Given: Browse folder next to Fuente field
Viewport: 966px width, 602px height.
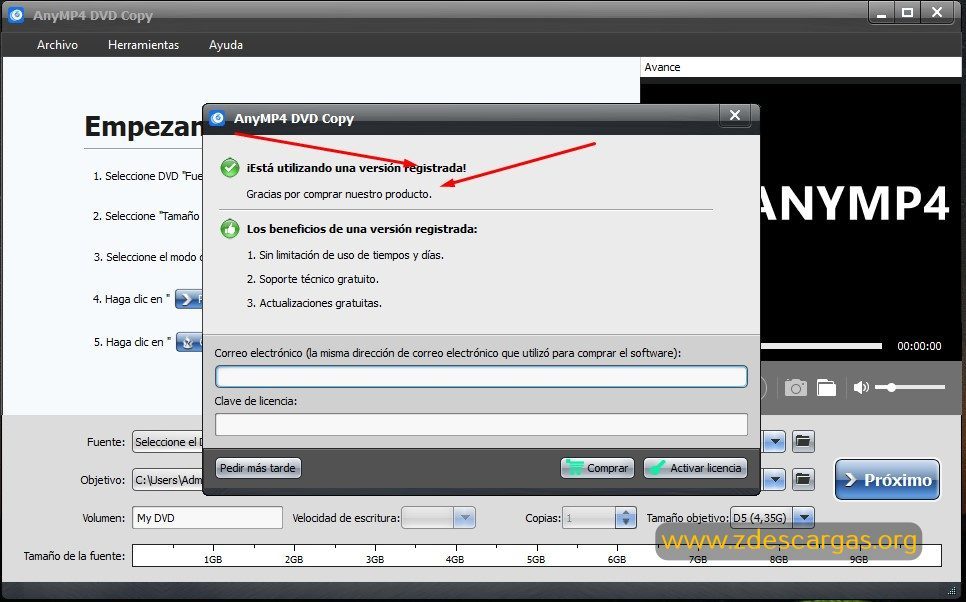Looking at the screenshot, I should [x=803, y=441].
